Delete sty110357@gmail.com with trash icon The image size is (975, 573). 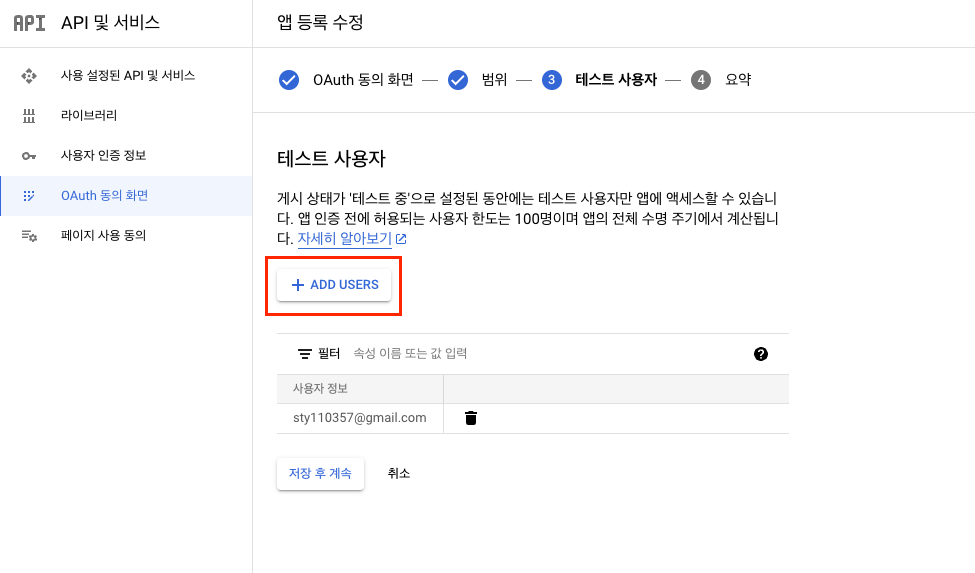coord(471,418)
